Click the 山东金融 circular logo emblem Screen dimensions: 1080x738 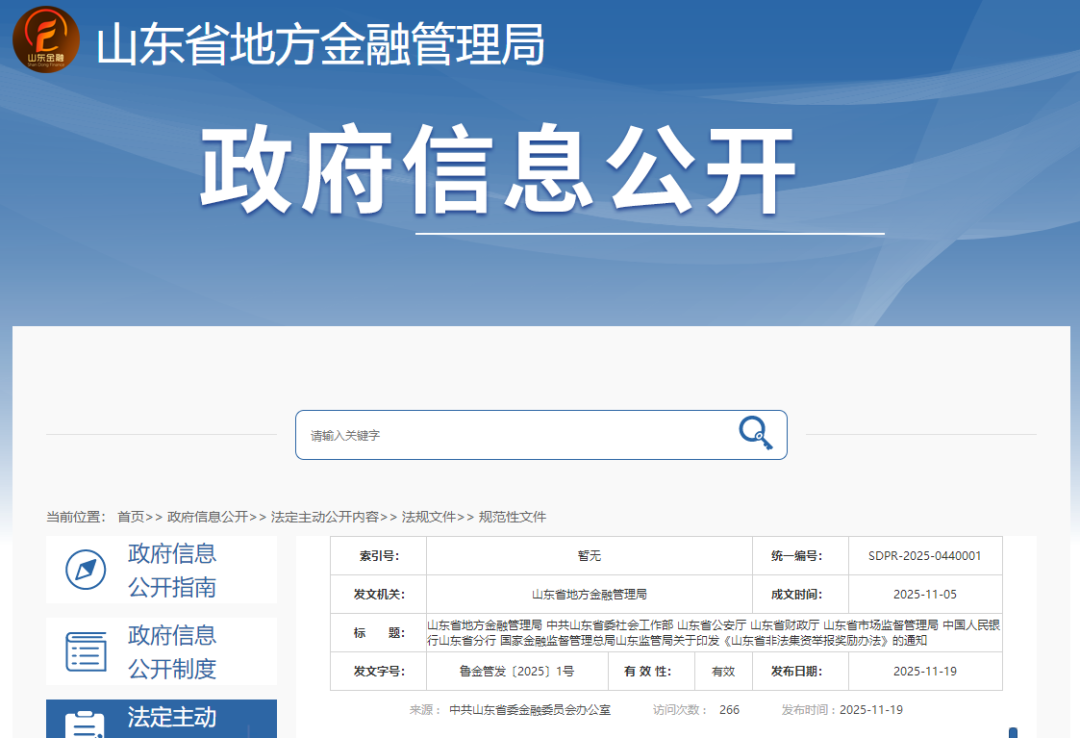pyautogui.click(x=44, y=40)
